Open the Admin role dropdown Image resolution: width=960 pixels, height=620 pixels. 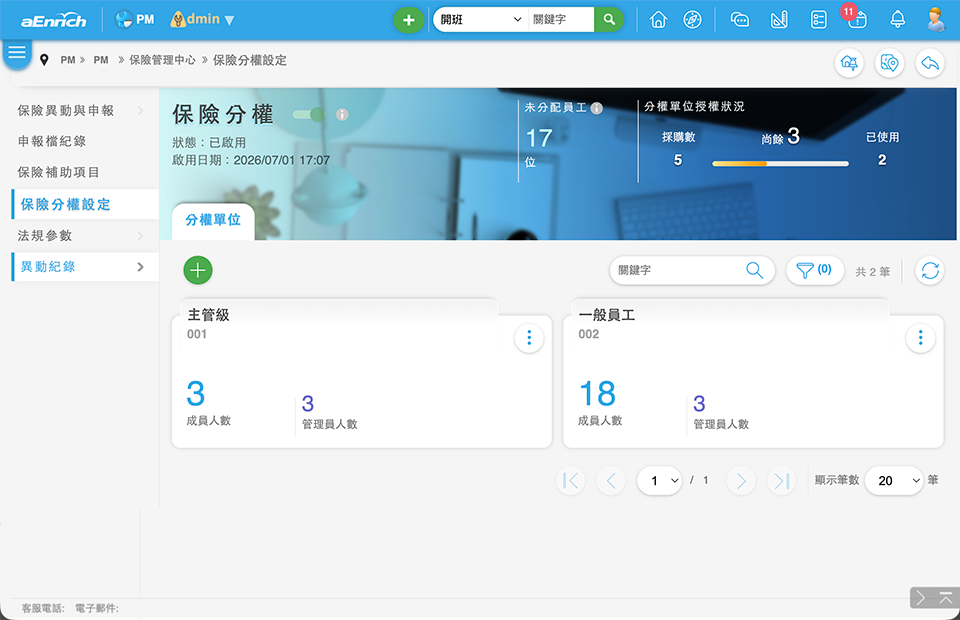pos(203,20)
